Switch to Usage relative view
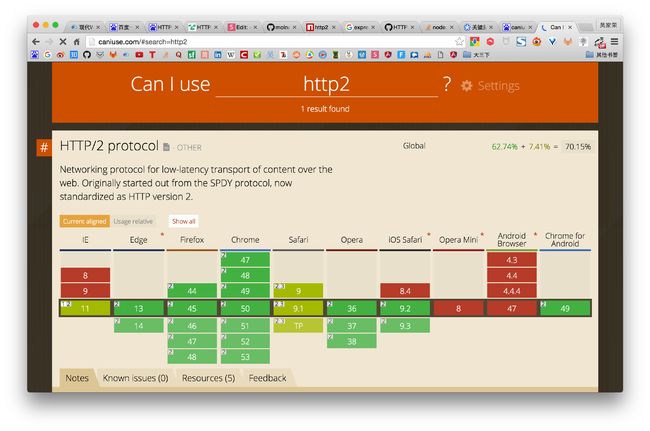650x431 pixels. pos(133,221)
